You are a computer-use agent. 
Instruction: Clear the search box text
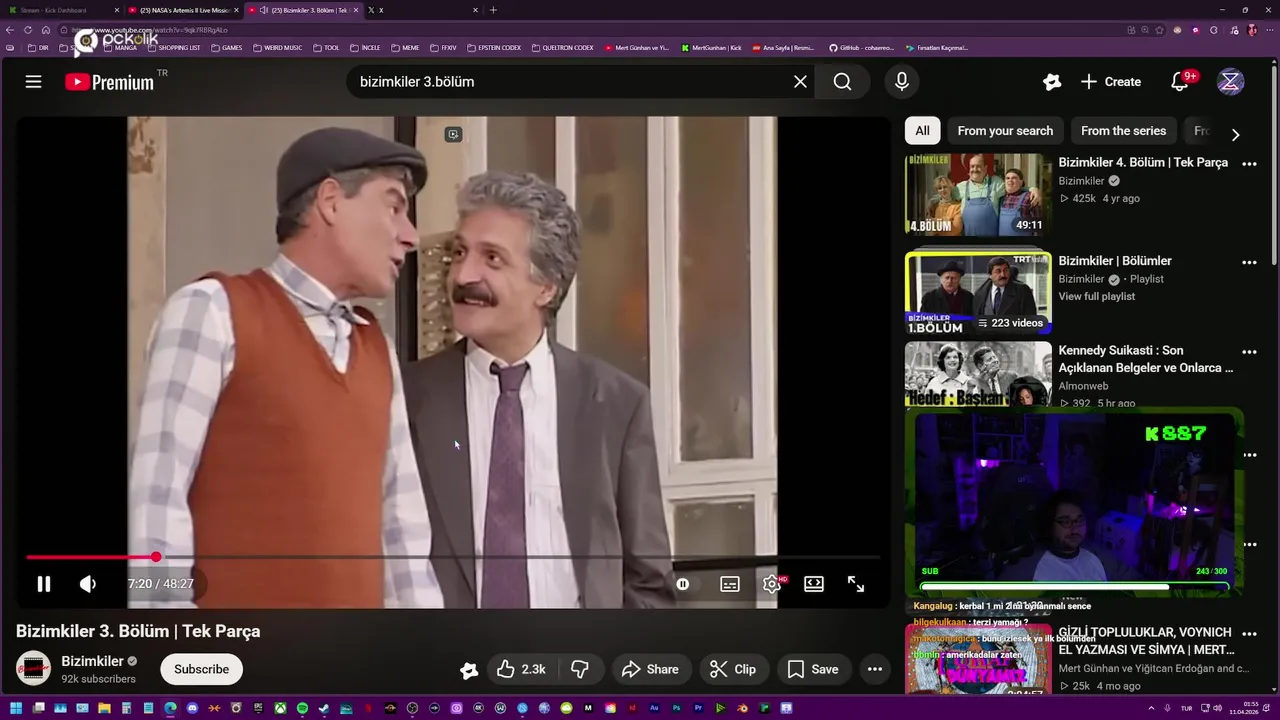click(800, 82)
